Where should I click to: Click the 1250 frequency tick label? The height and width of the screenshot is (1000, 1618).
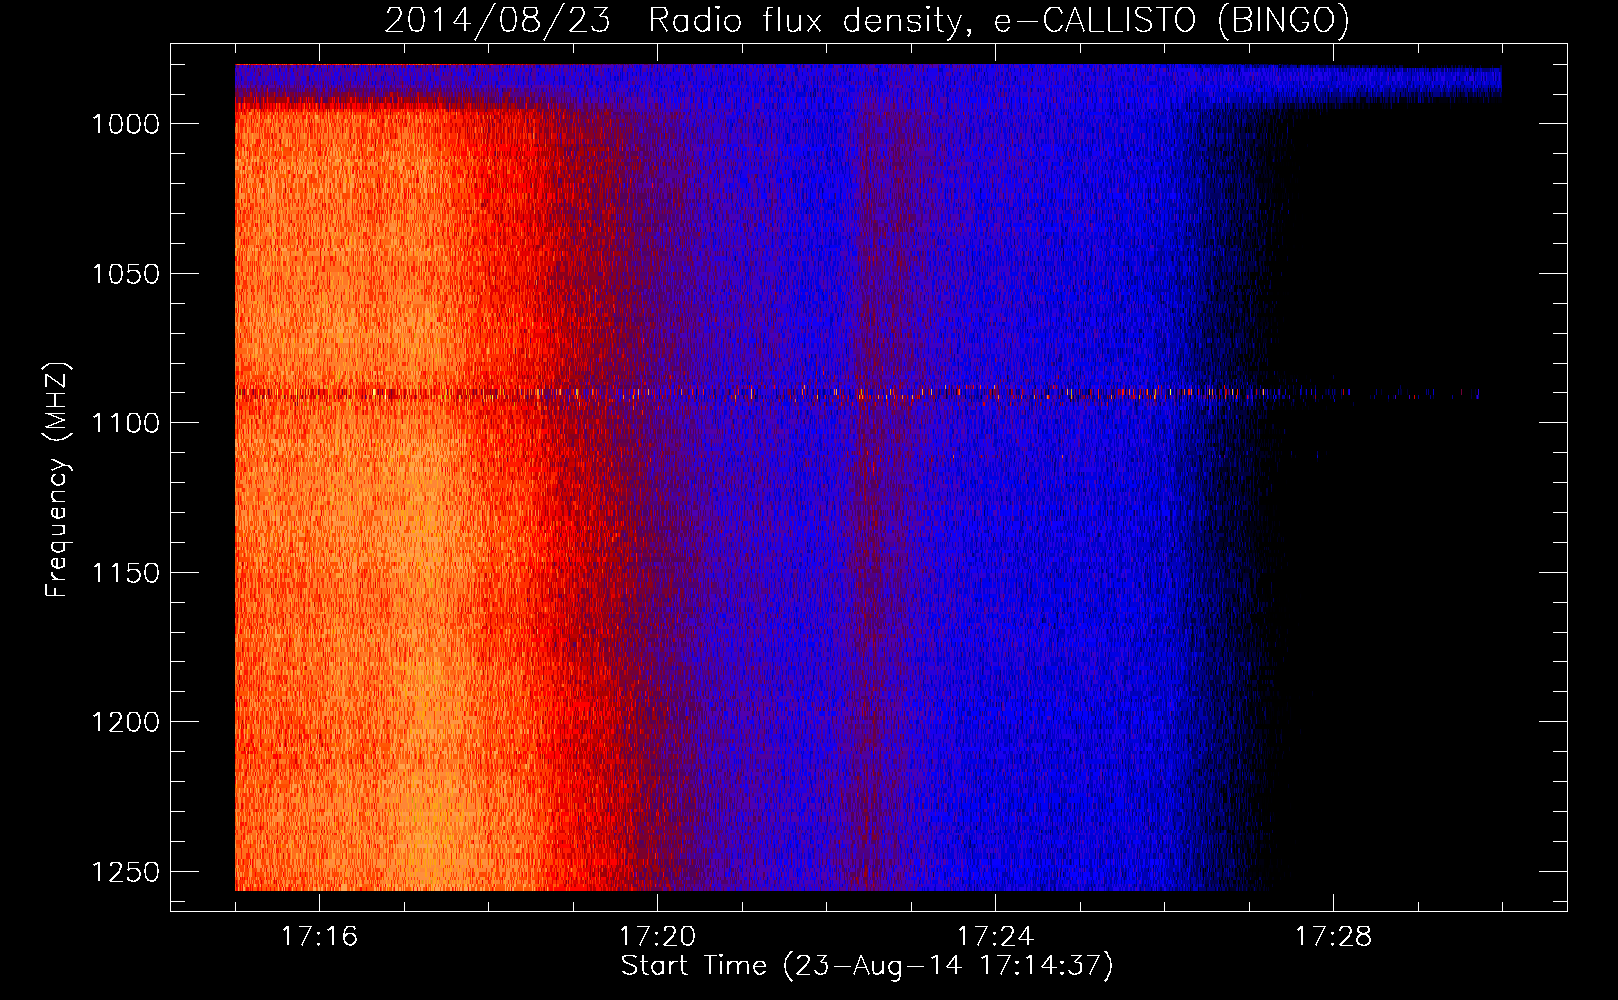[125, 872]
